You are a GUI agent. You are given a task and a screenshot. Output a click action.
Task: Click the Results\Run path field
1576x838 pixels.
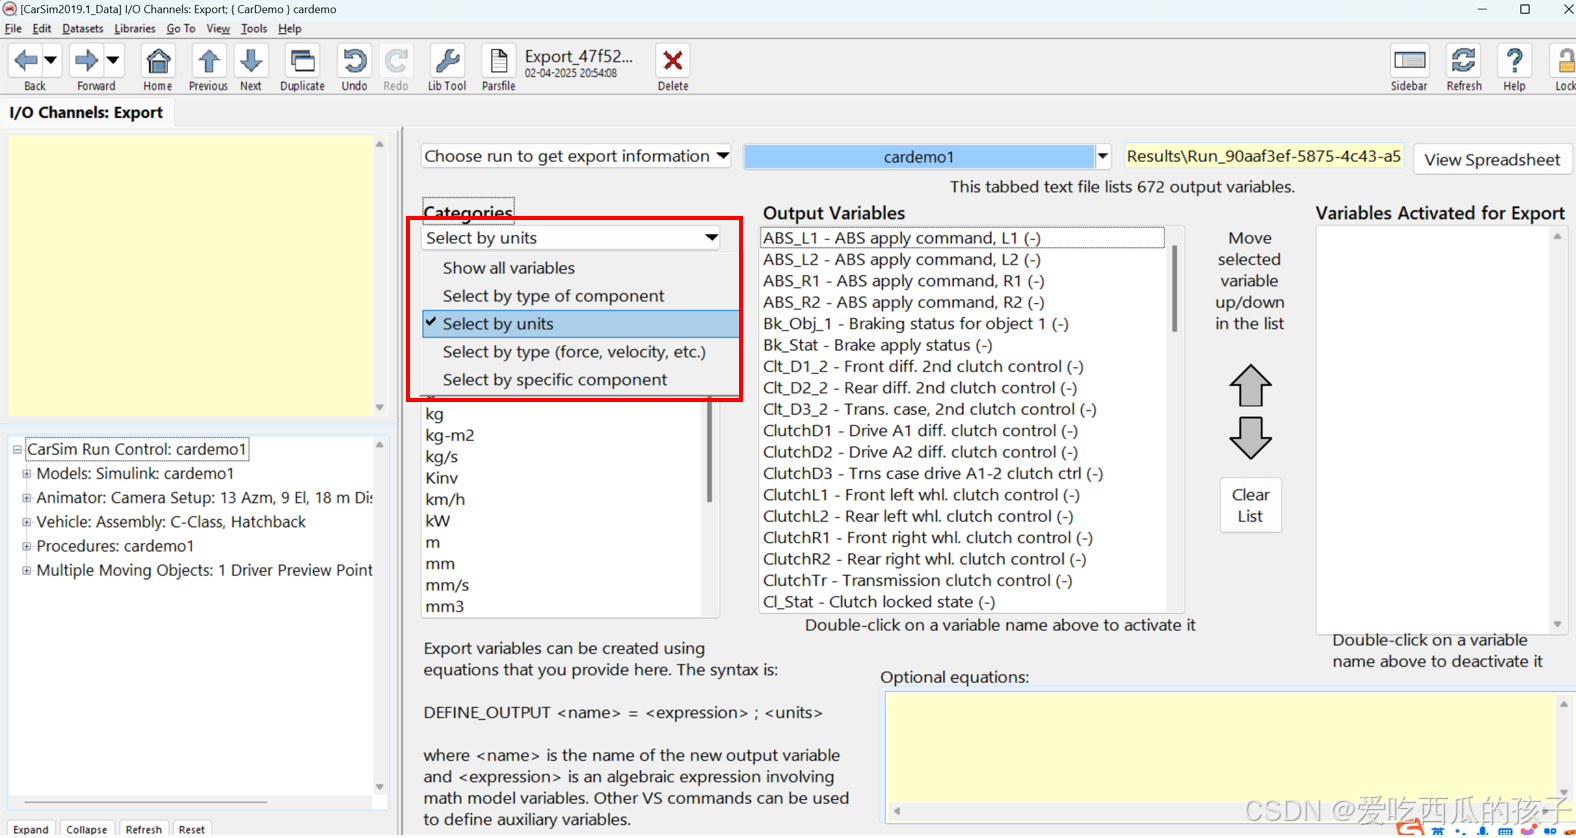pyautogui.click(x=1264, y=156)
